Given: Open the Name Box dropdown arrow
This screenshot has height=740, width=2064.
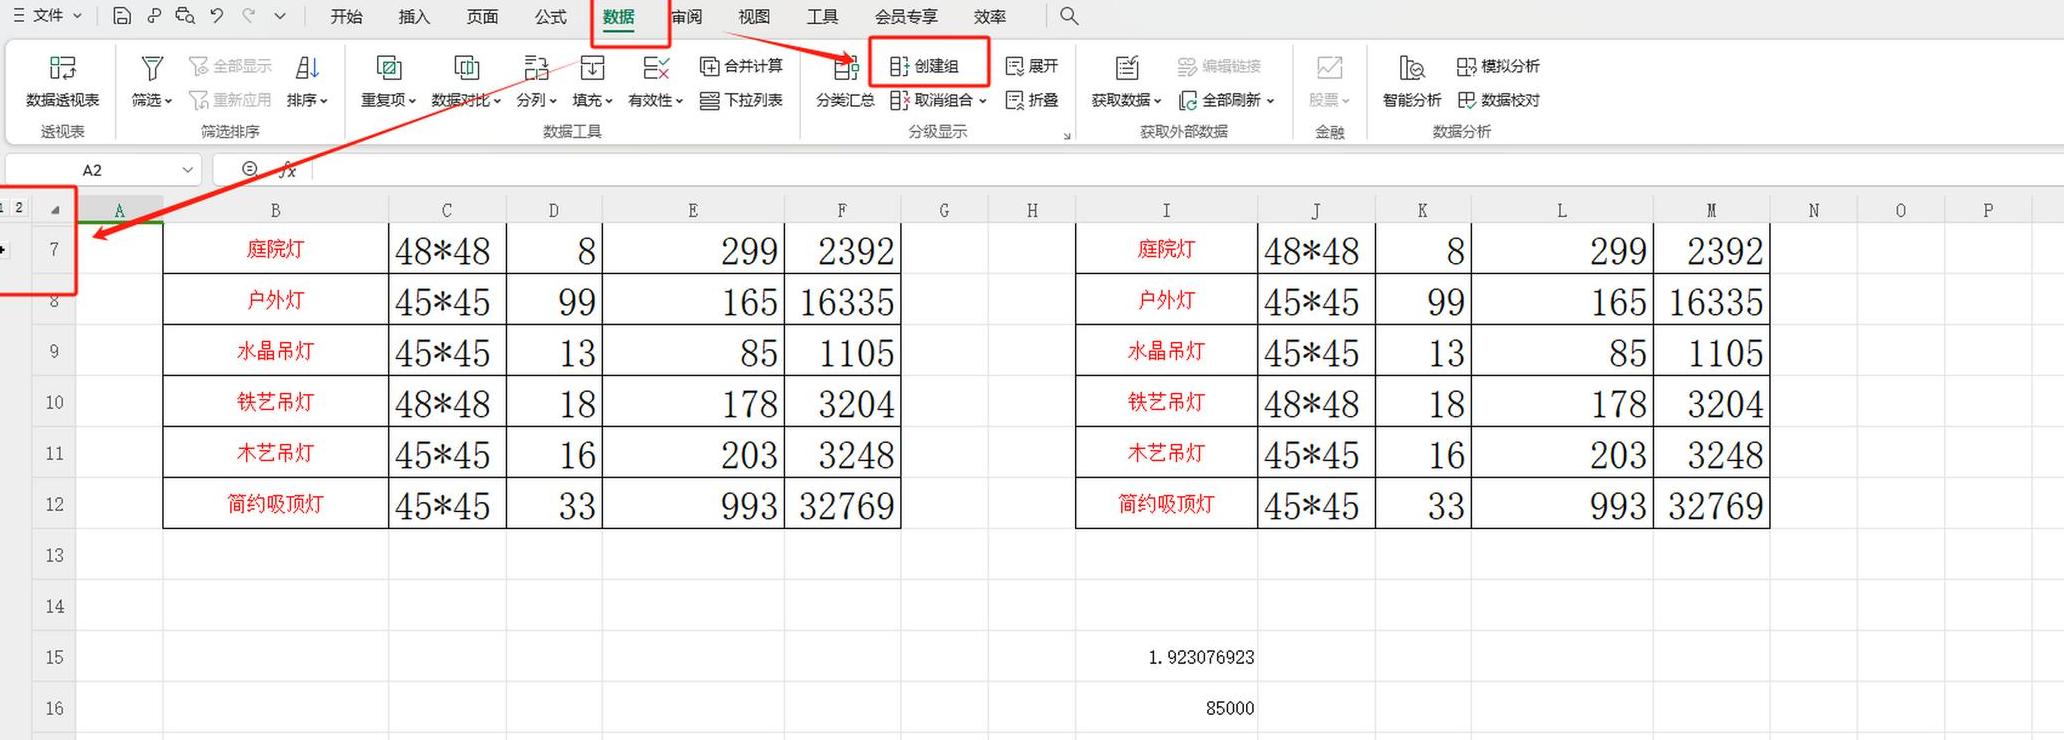Looking at the screenshot, I should [x=187, y=170].
